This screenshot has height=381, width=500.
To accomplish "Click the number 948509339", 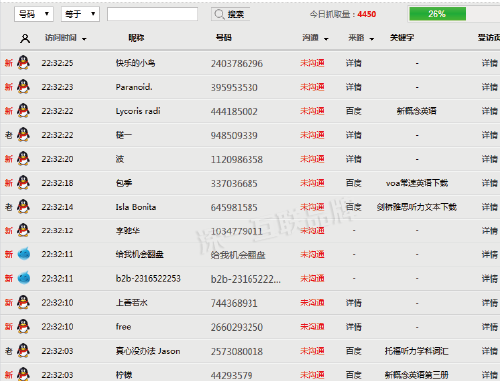I will 234,135.
